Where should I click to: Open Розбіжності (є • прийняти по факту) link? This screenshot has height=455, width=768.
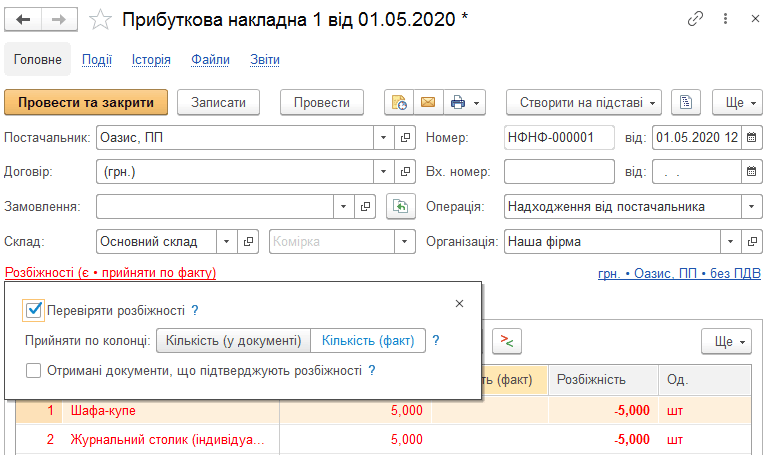110,272
